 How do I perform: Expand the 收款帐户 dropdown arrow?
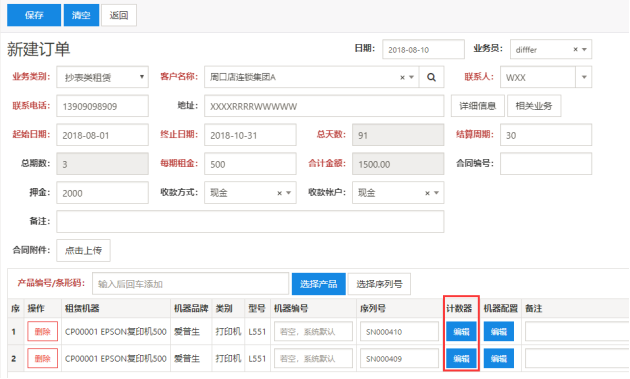tap(436, 193)
